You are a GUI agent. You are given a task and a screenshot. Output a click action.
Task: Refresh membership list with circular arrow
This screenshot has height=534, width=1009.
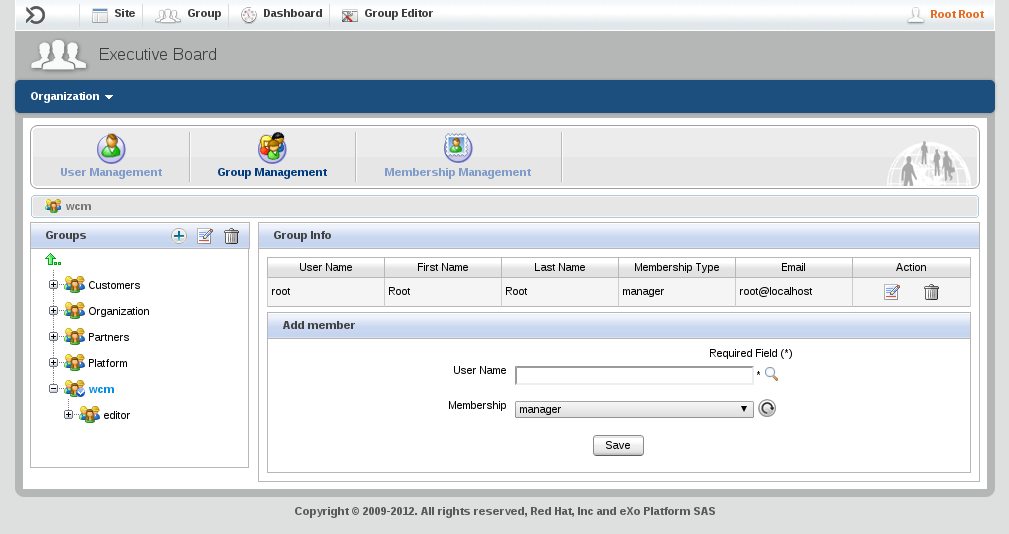click(x=767, y=409)
